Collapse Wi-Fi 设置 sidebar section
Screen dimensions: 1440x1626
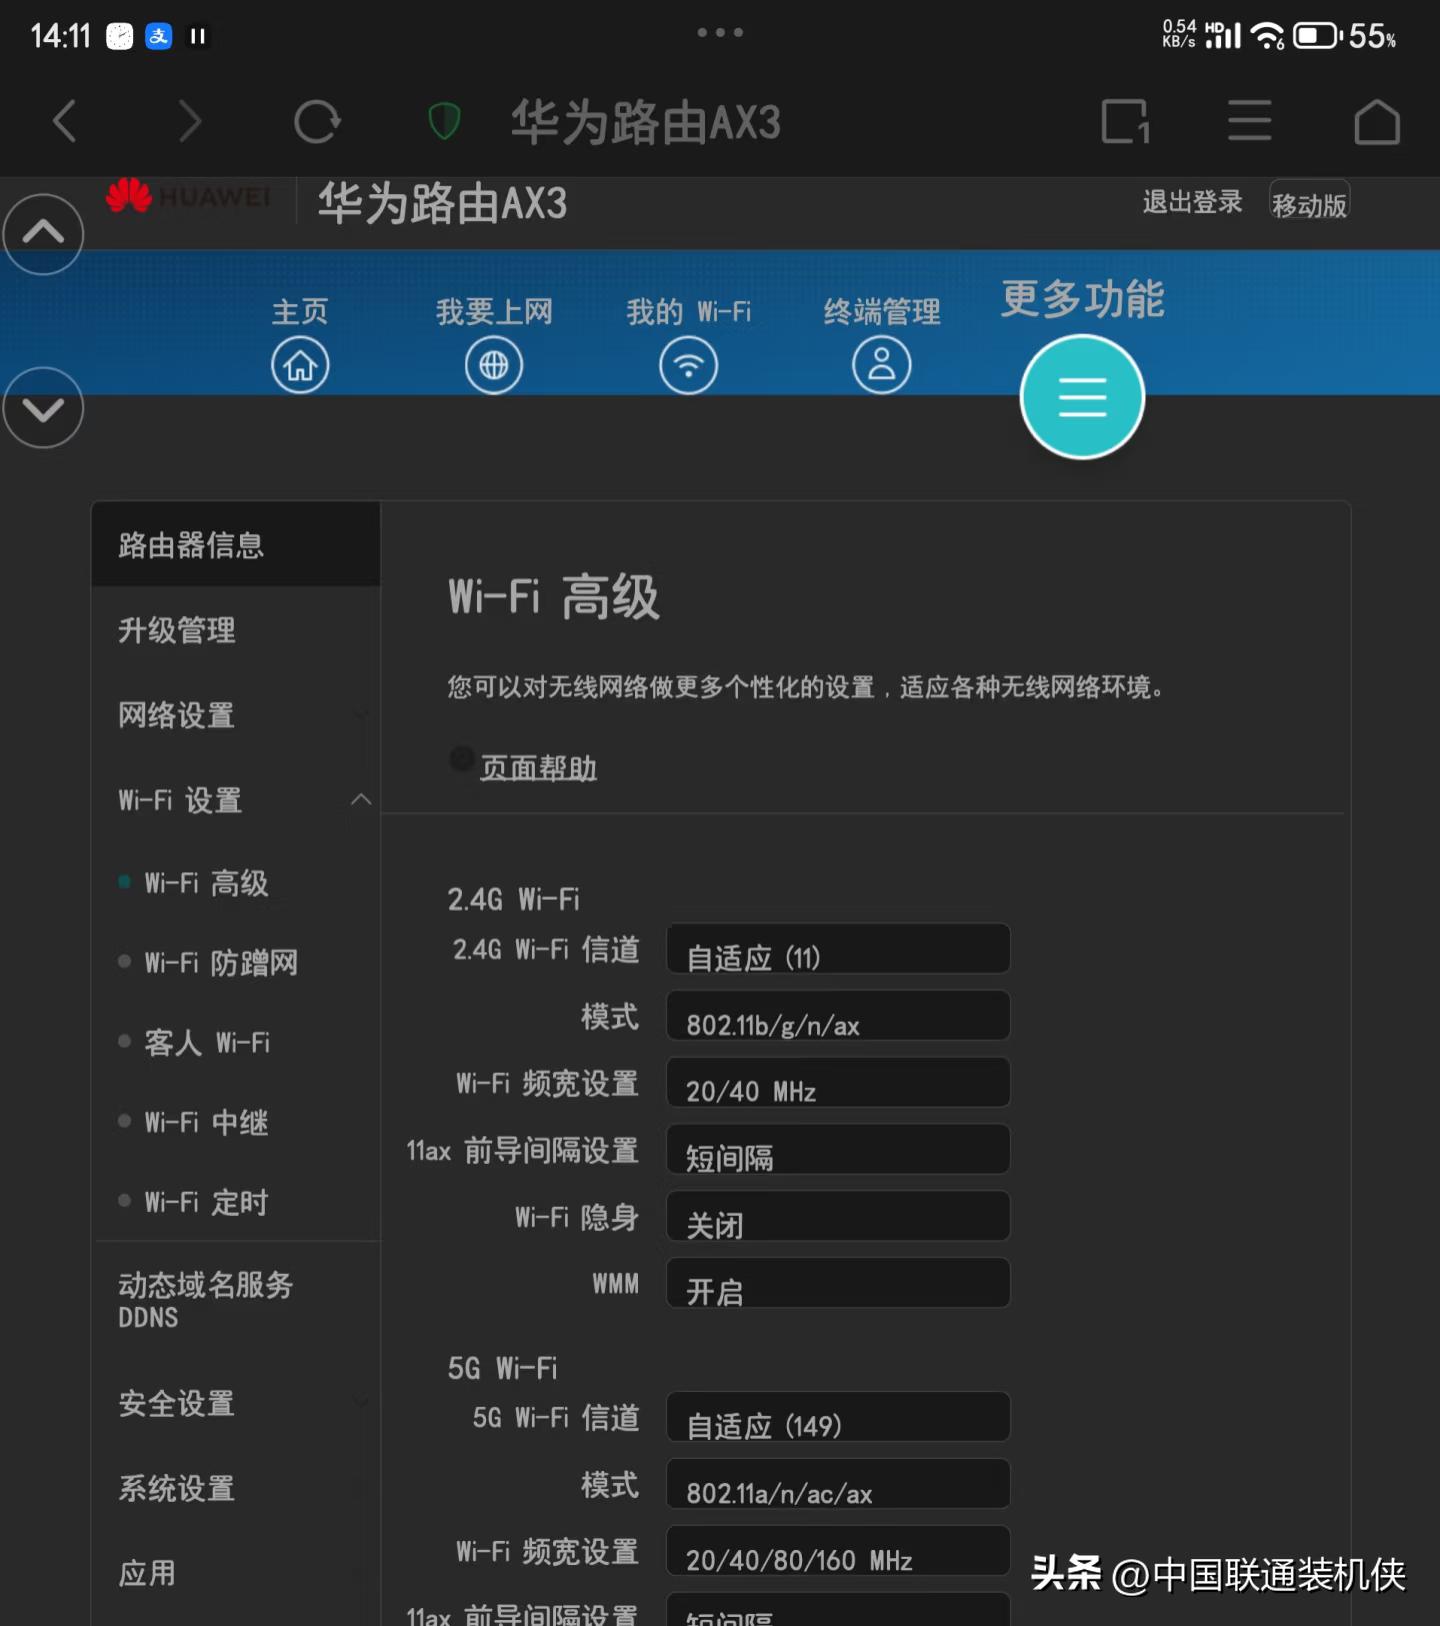point(236,800)
